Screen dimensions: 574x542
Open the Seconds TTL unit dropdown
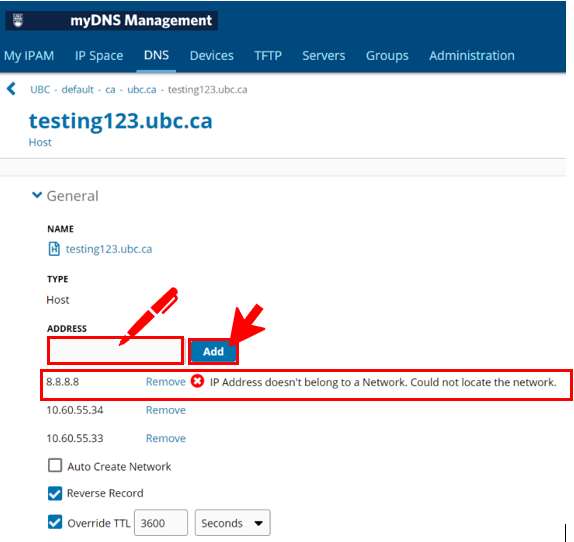pyautogui.click(x=232, y=523)
